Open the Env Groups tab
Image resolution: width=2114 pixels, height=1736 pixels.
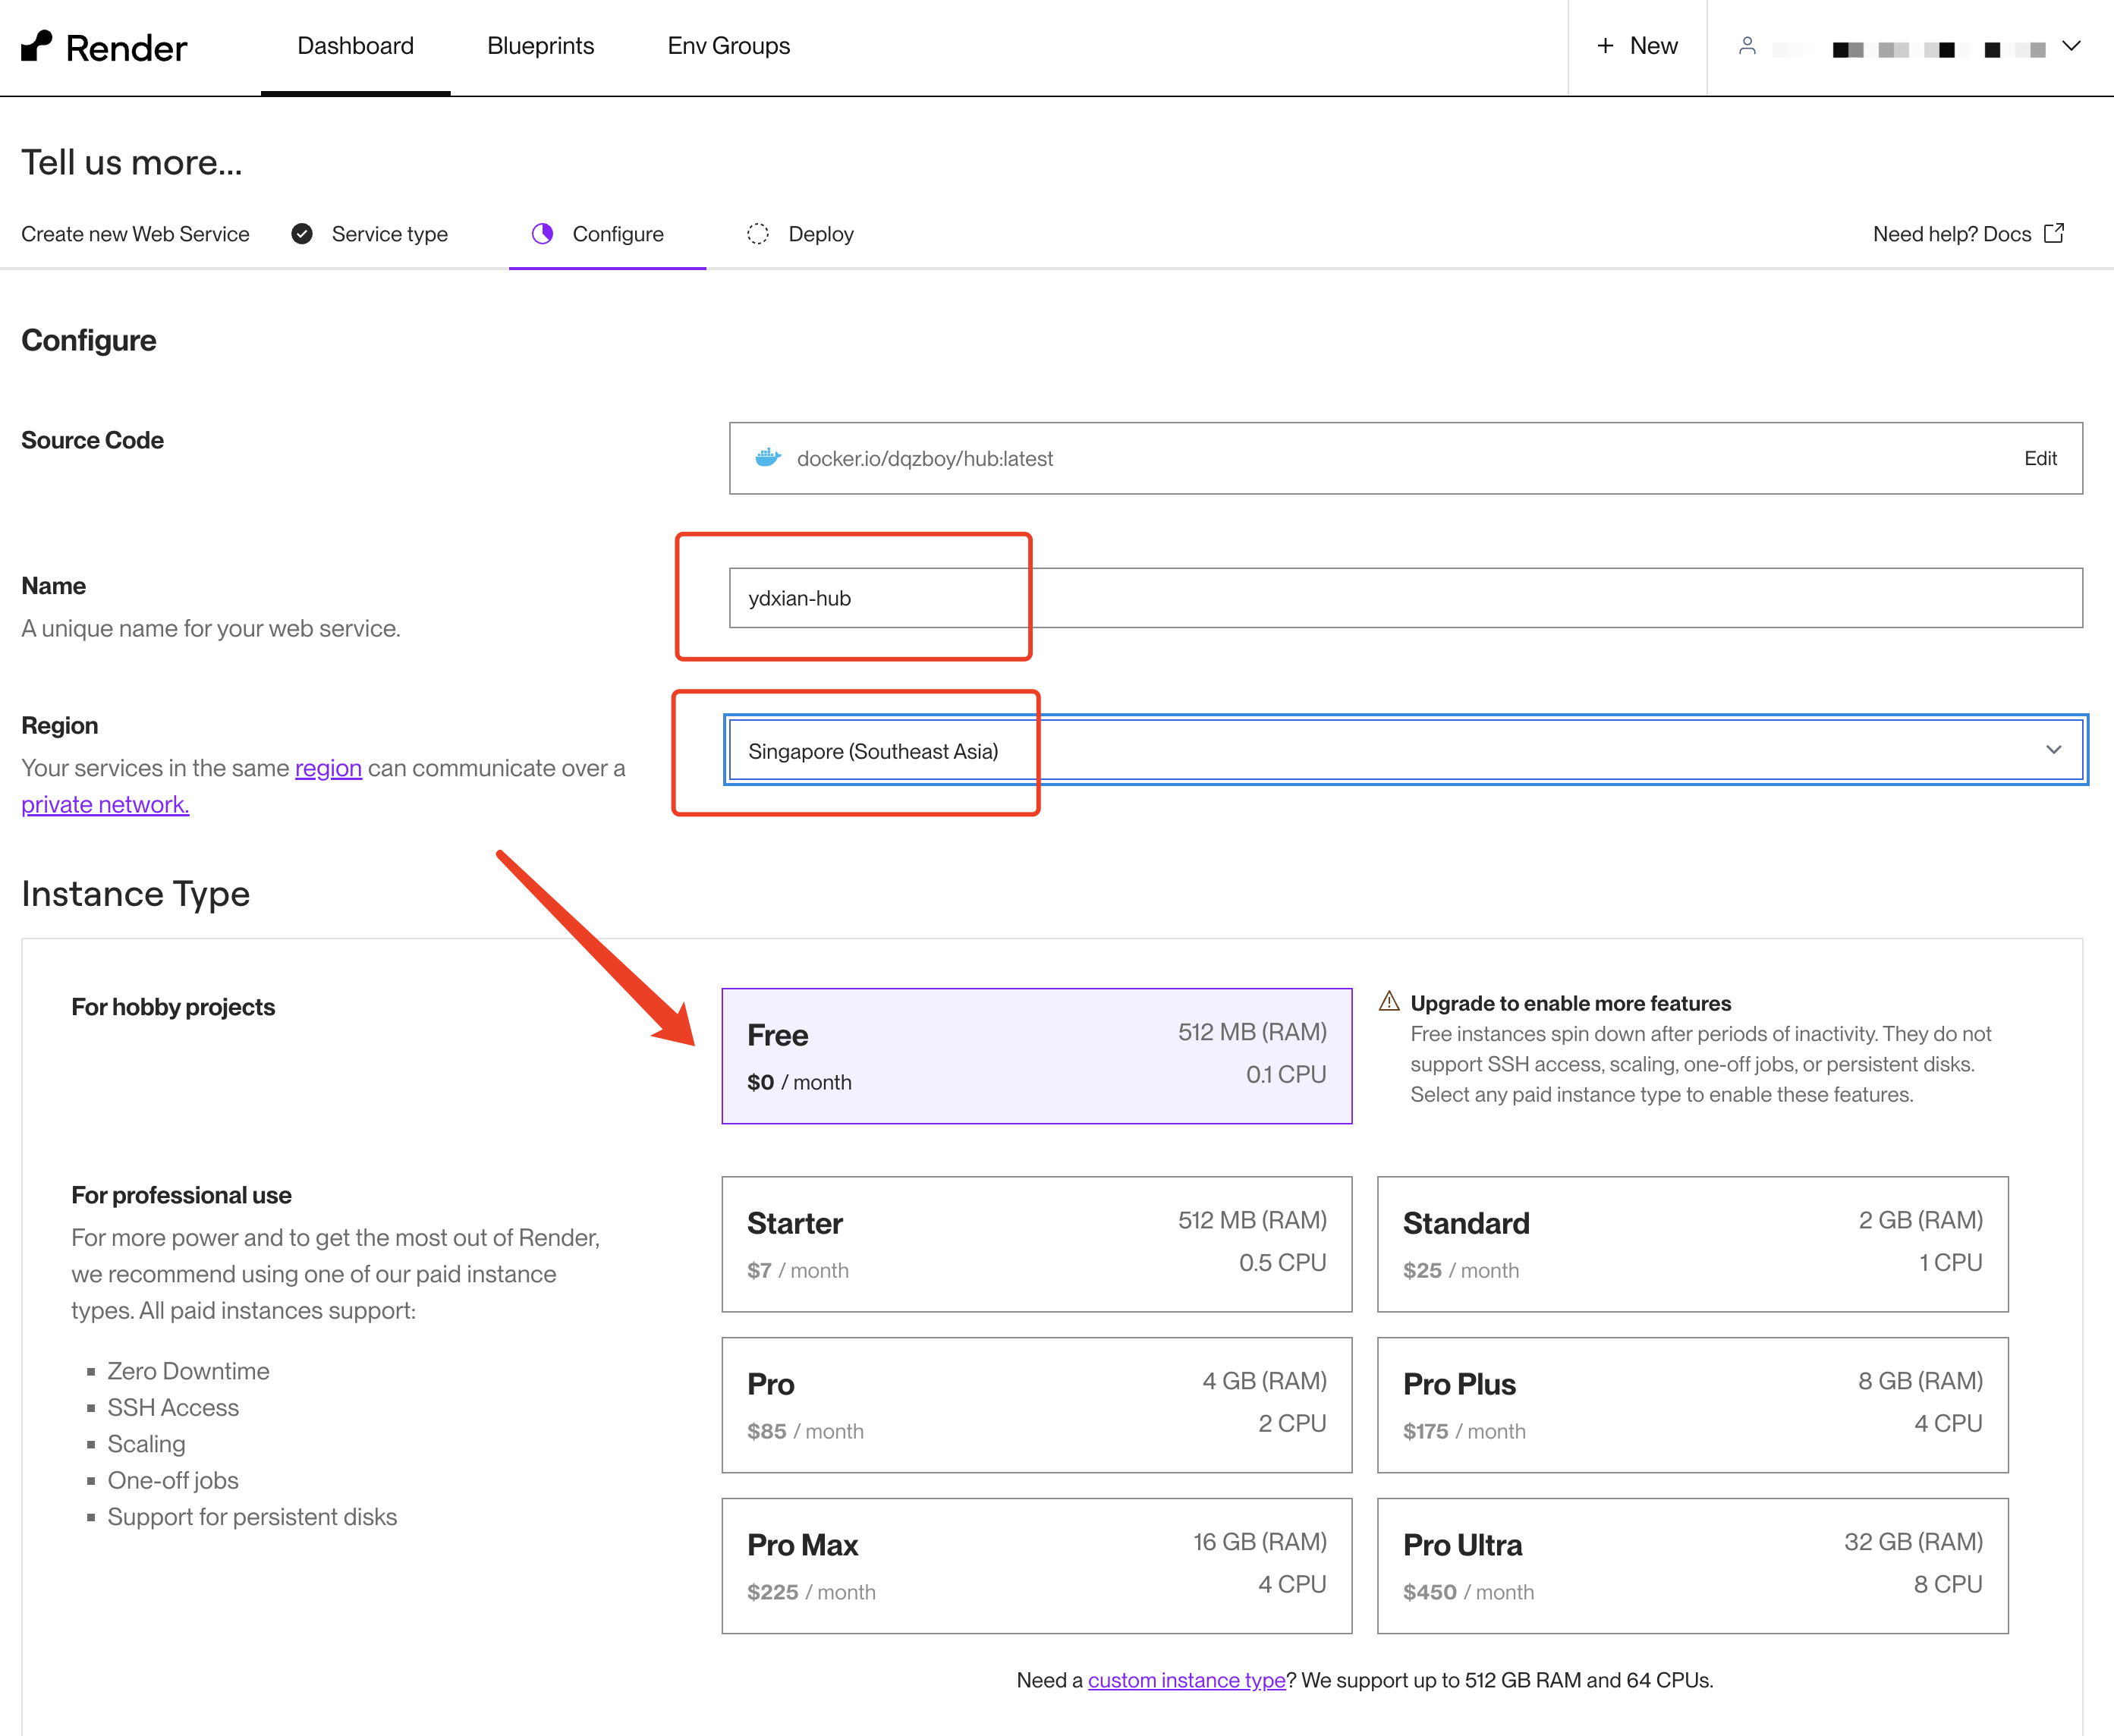[728, 46]
